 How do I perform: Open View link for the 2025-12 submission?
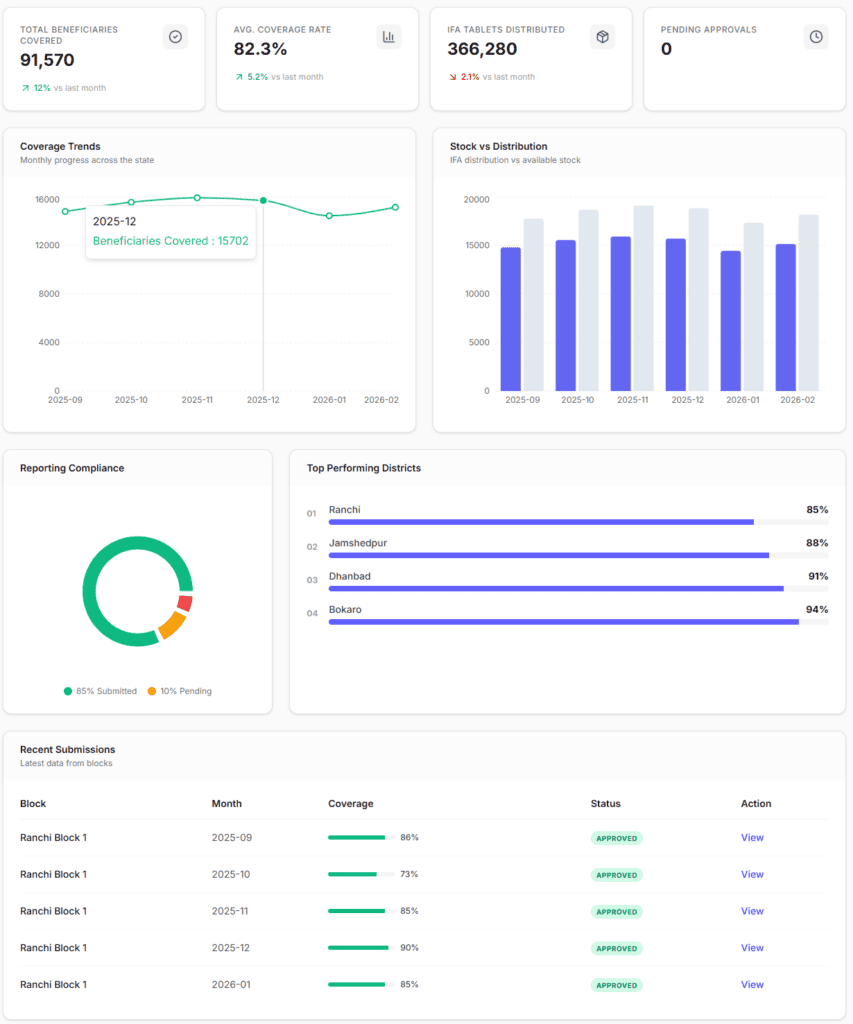coord(752,948)
